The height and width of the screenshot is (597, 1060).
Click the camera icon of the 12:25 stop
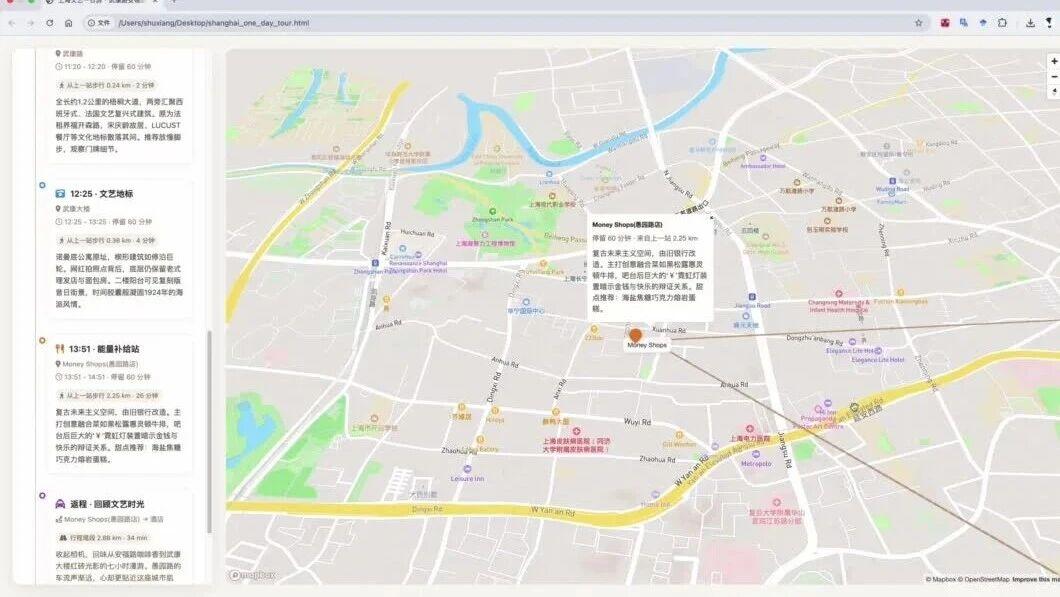click(x=60, y=194)
